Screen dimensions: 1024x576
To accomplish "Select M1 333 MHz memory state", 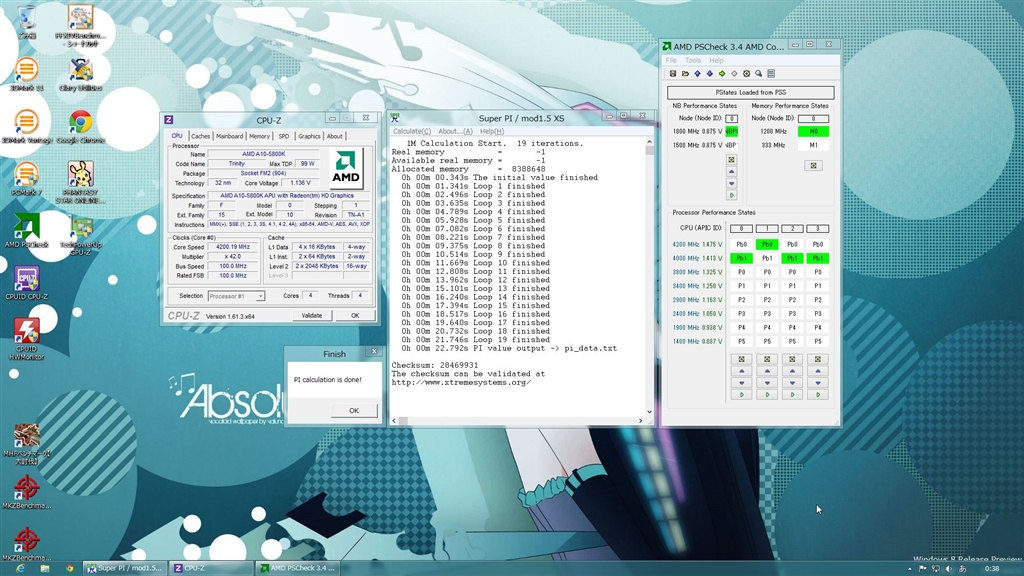I will [813, 145].
